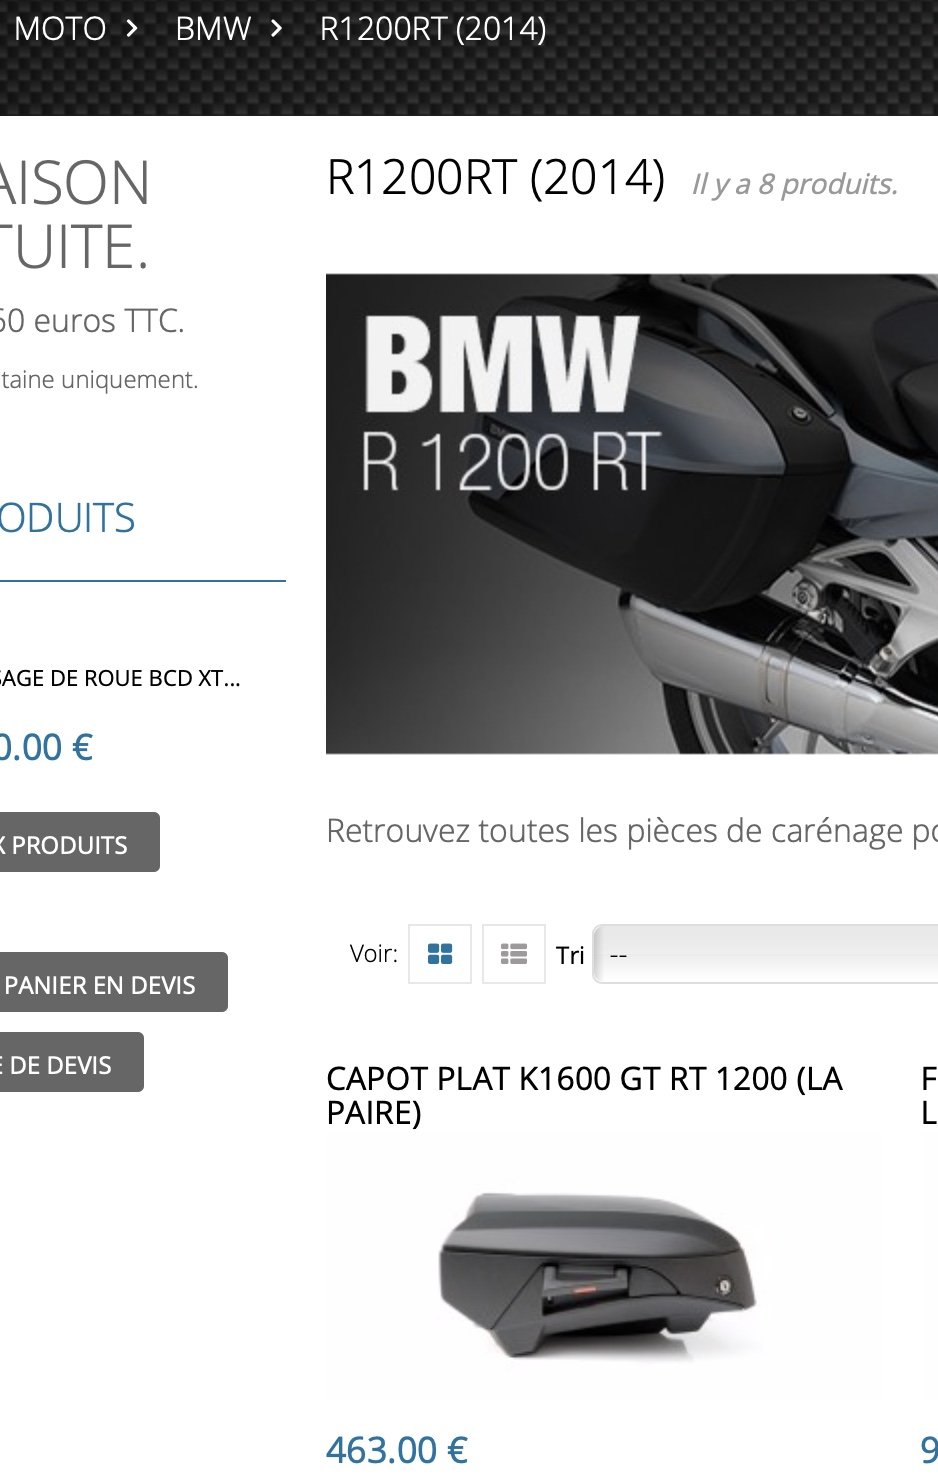Open the Tri sort dropdown
938x1484 pixels.
766,954
